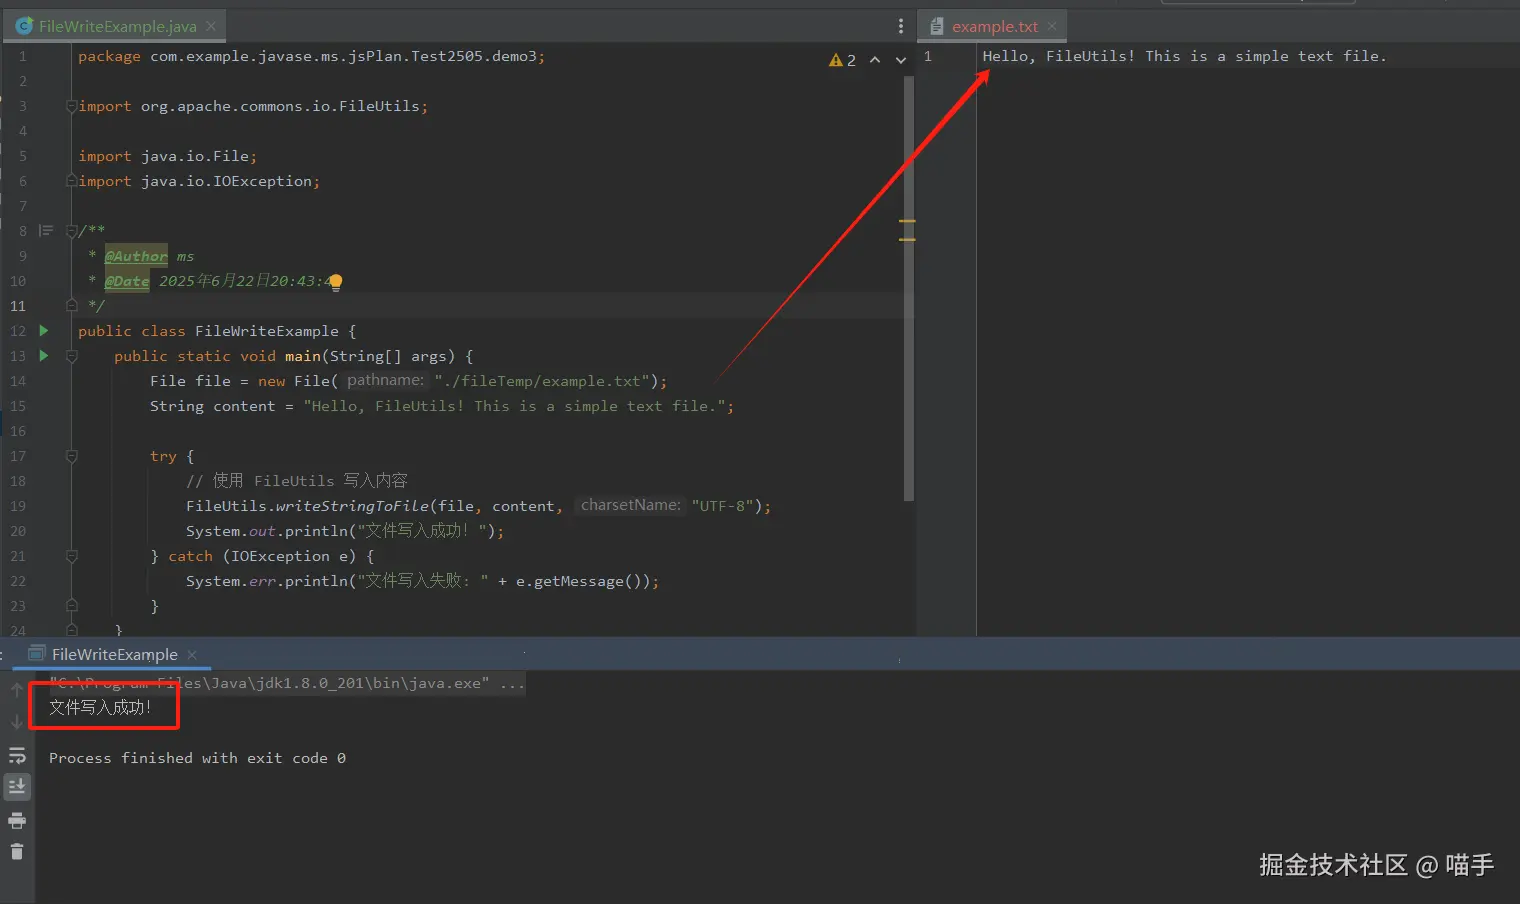Click line number 1 in example.txt gutter
Image resolution: width=1520 pixels, height=904 pixels.
coord(928,56)
